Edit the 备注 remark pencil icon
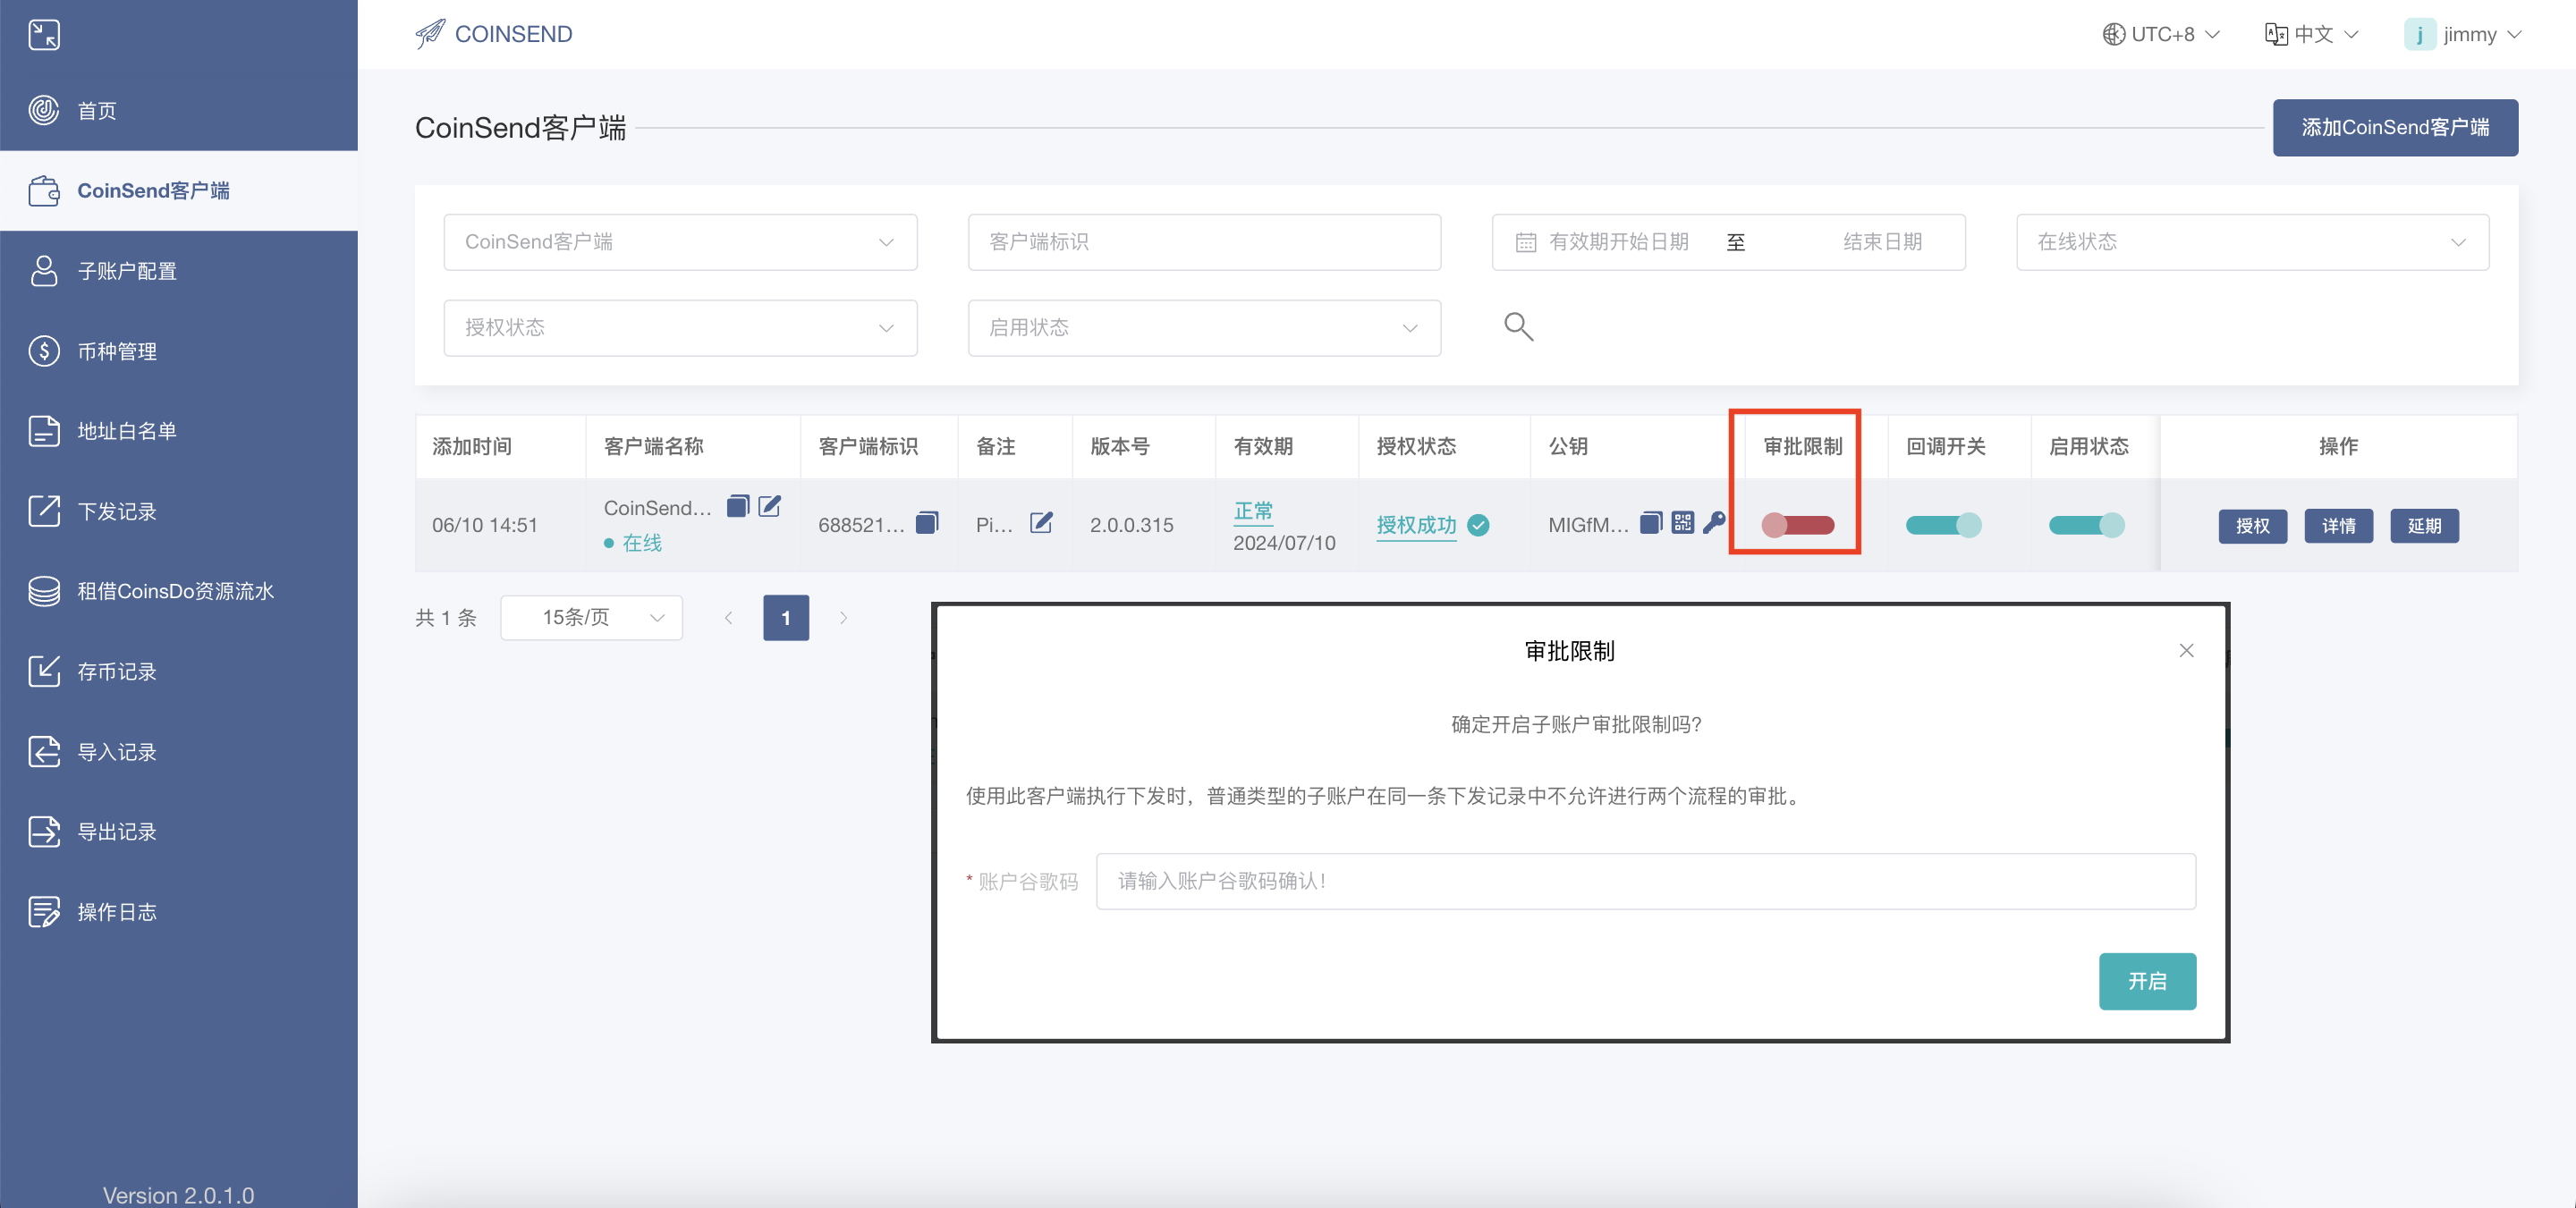The image size is (2576, 1208). point(1041,523)
